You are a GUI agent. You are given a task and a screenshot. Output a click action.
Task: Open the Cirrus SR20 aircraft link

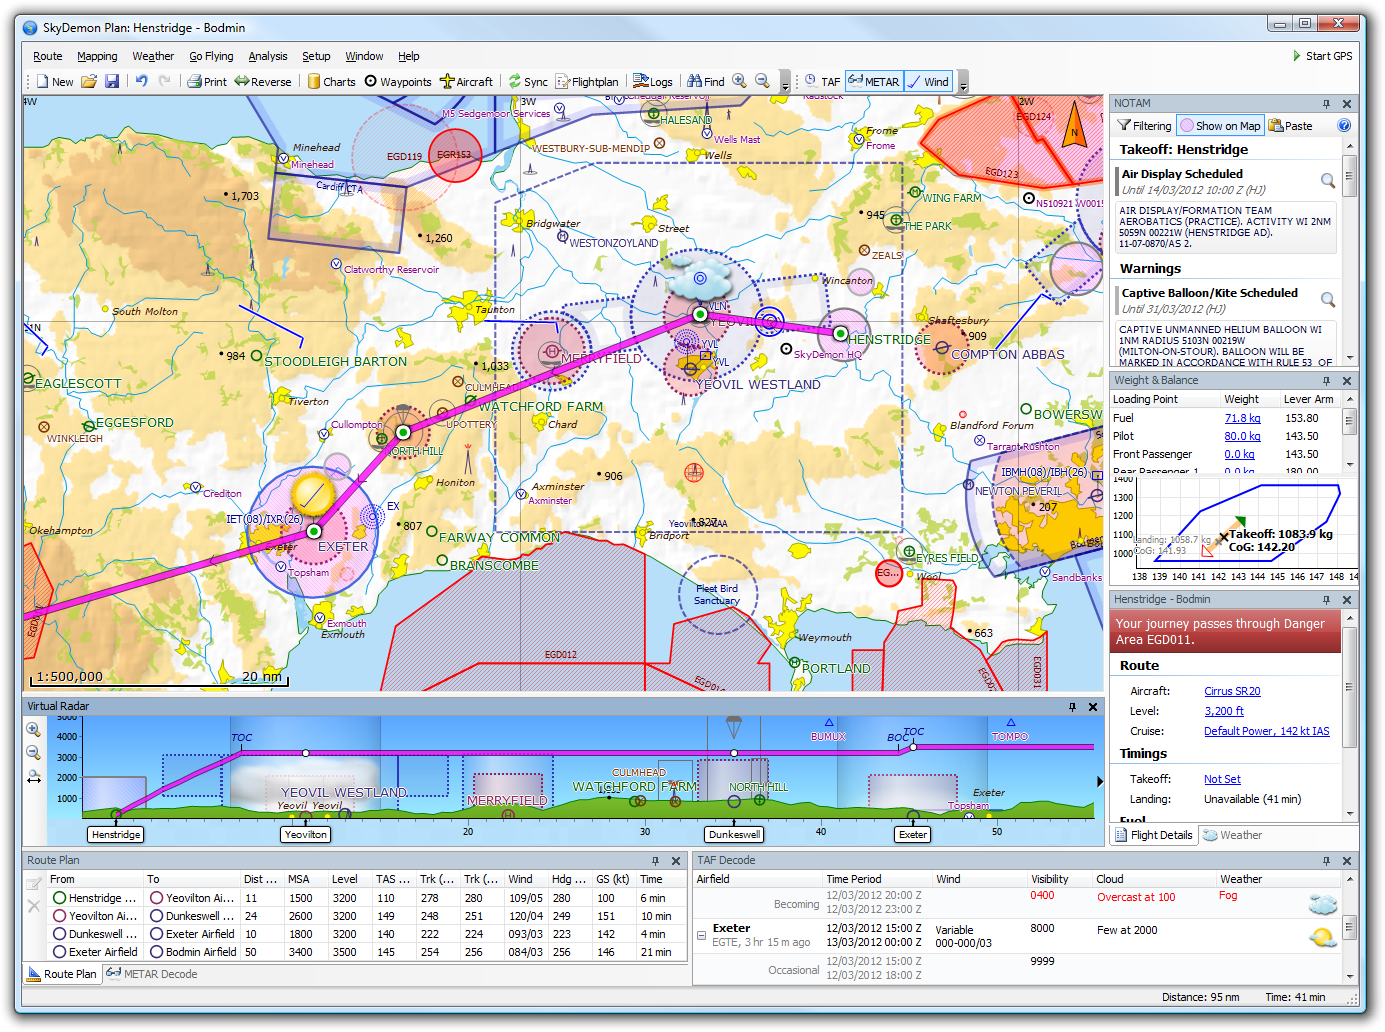1232,690
